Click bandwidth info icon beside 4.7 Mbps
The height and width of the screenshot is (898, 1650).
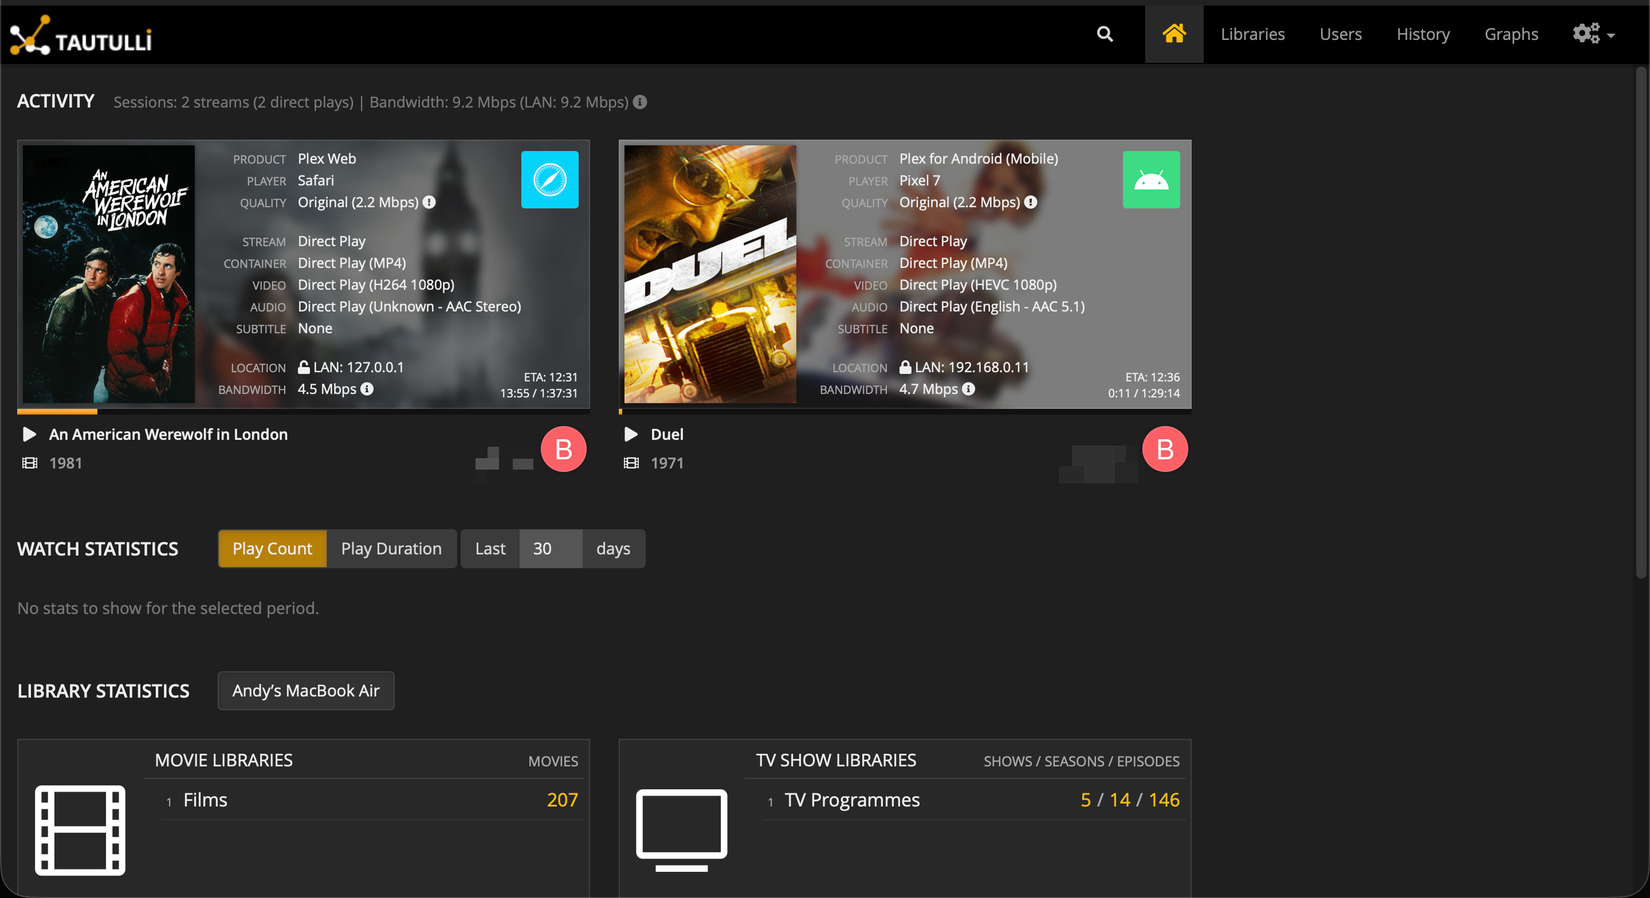click(968, 389)
